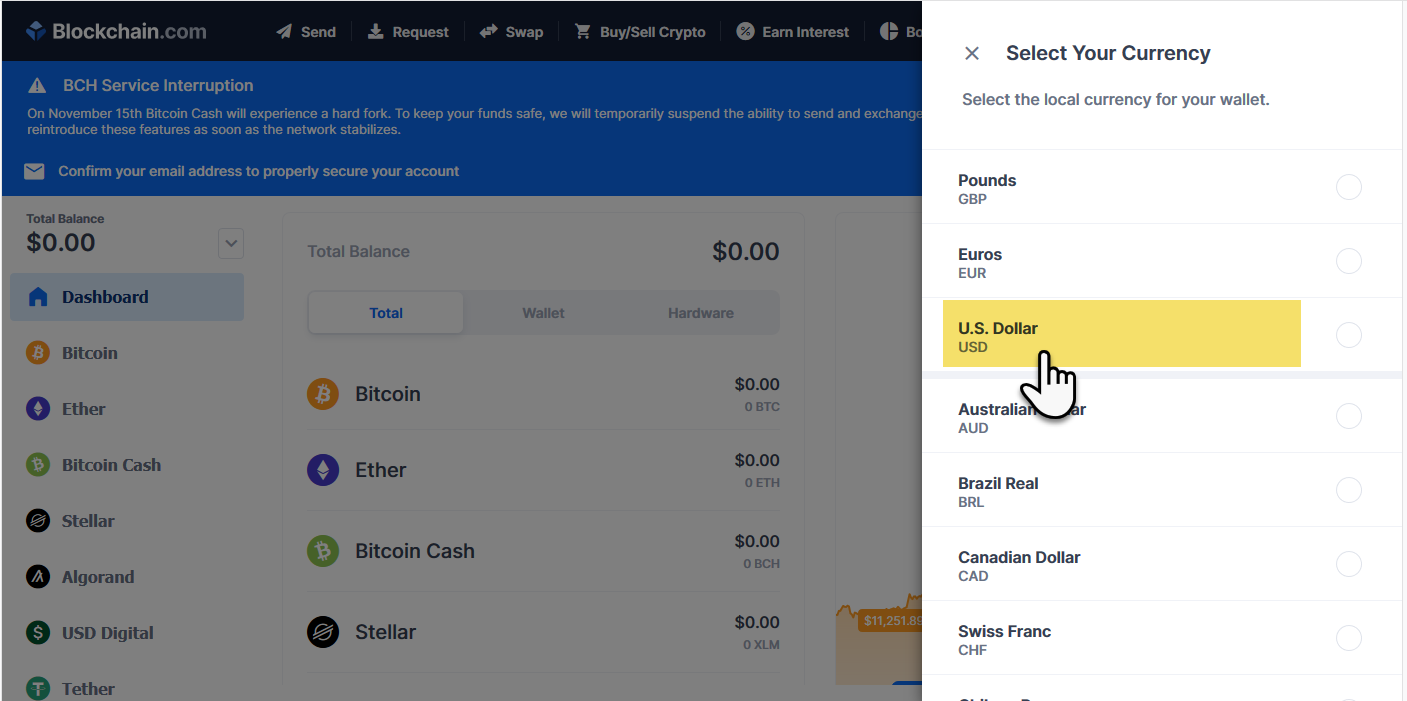Click the Swap arrows icon
Image resolution: width=1407 pixels, height=701 pixels.
[488, 31]
